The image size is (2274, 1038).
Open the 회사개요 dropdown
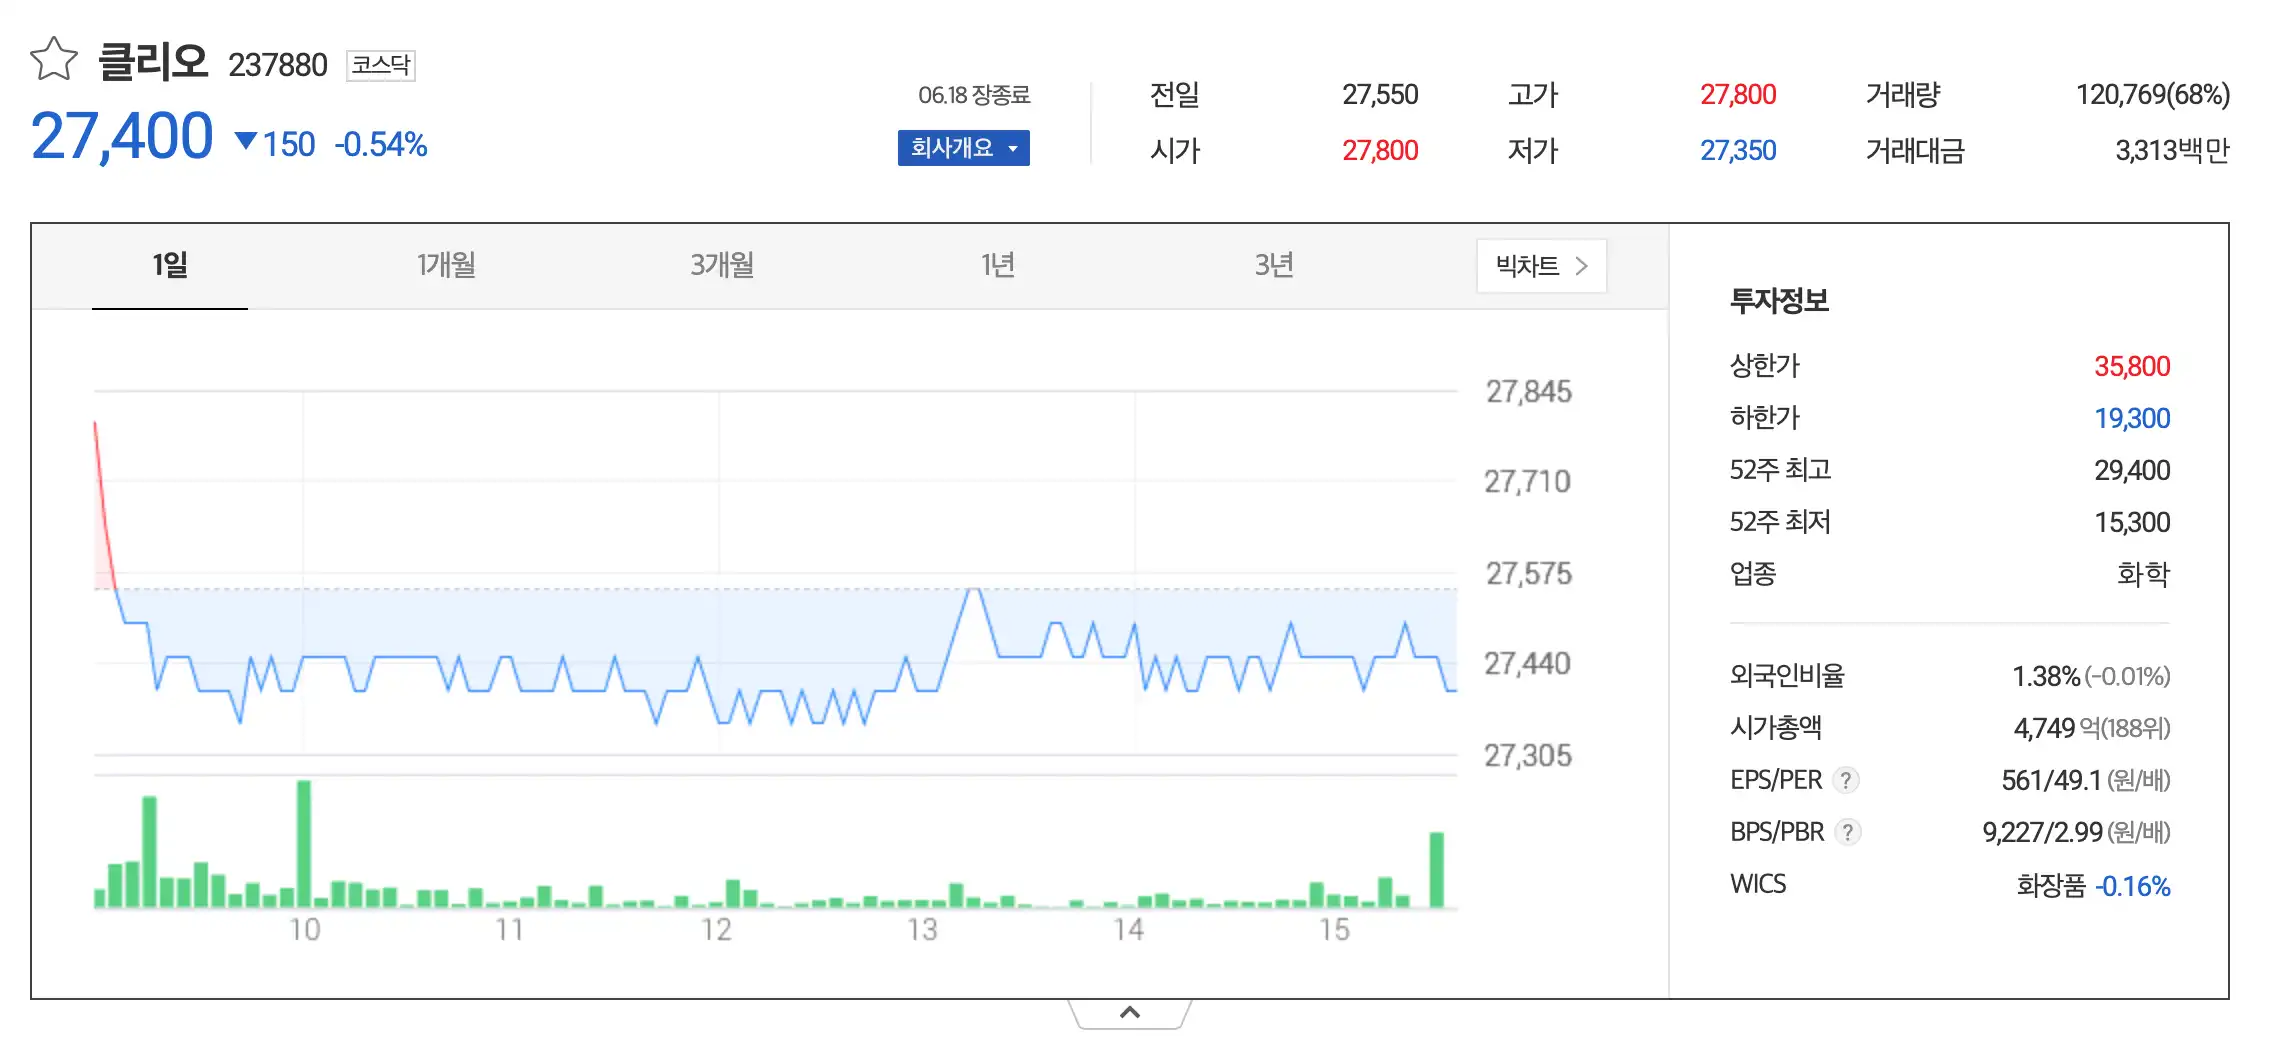click(963, 148)
